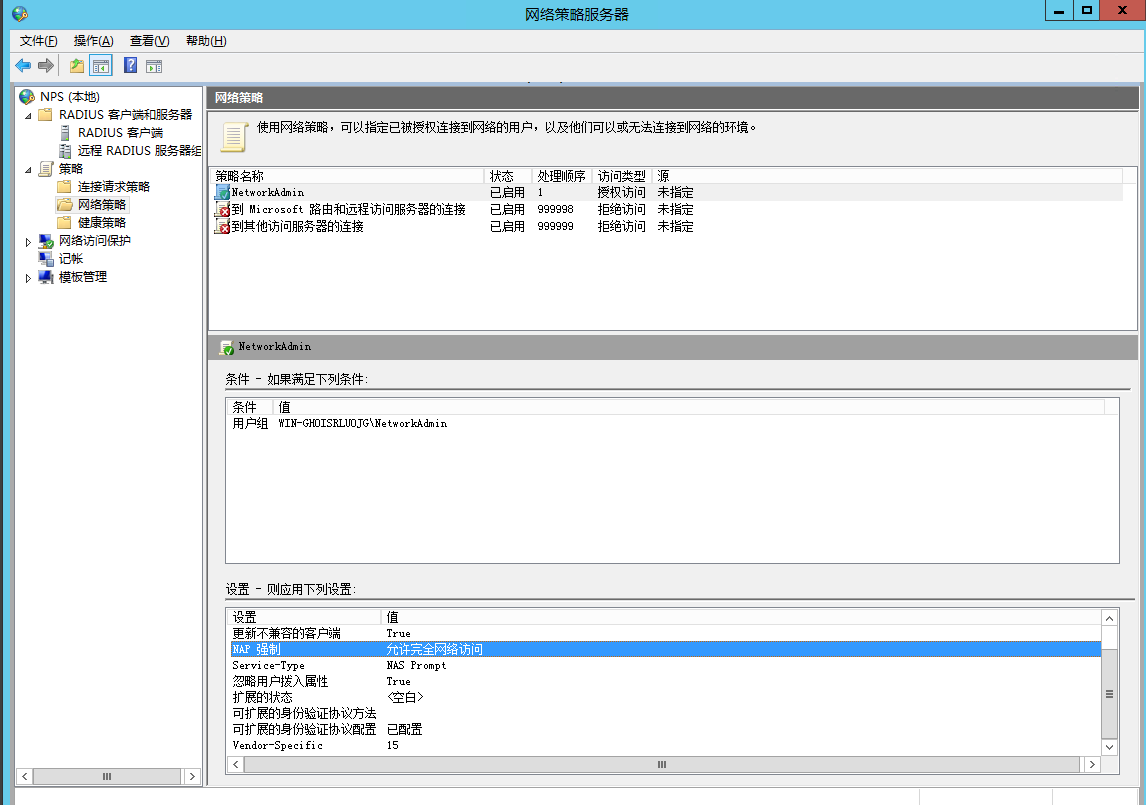Sort by the 处理顺序 column header
1146x805 pixels.
click(x=560, y=176)
